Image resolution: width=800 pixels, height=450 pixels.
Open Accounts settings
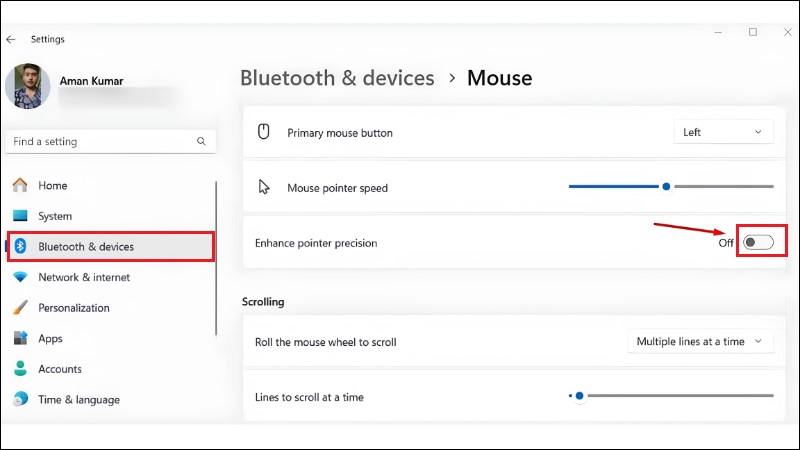pos(111,369)
